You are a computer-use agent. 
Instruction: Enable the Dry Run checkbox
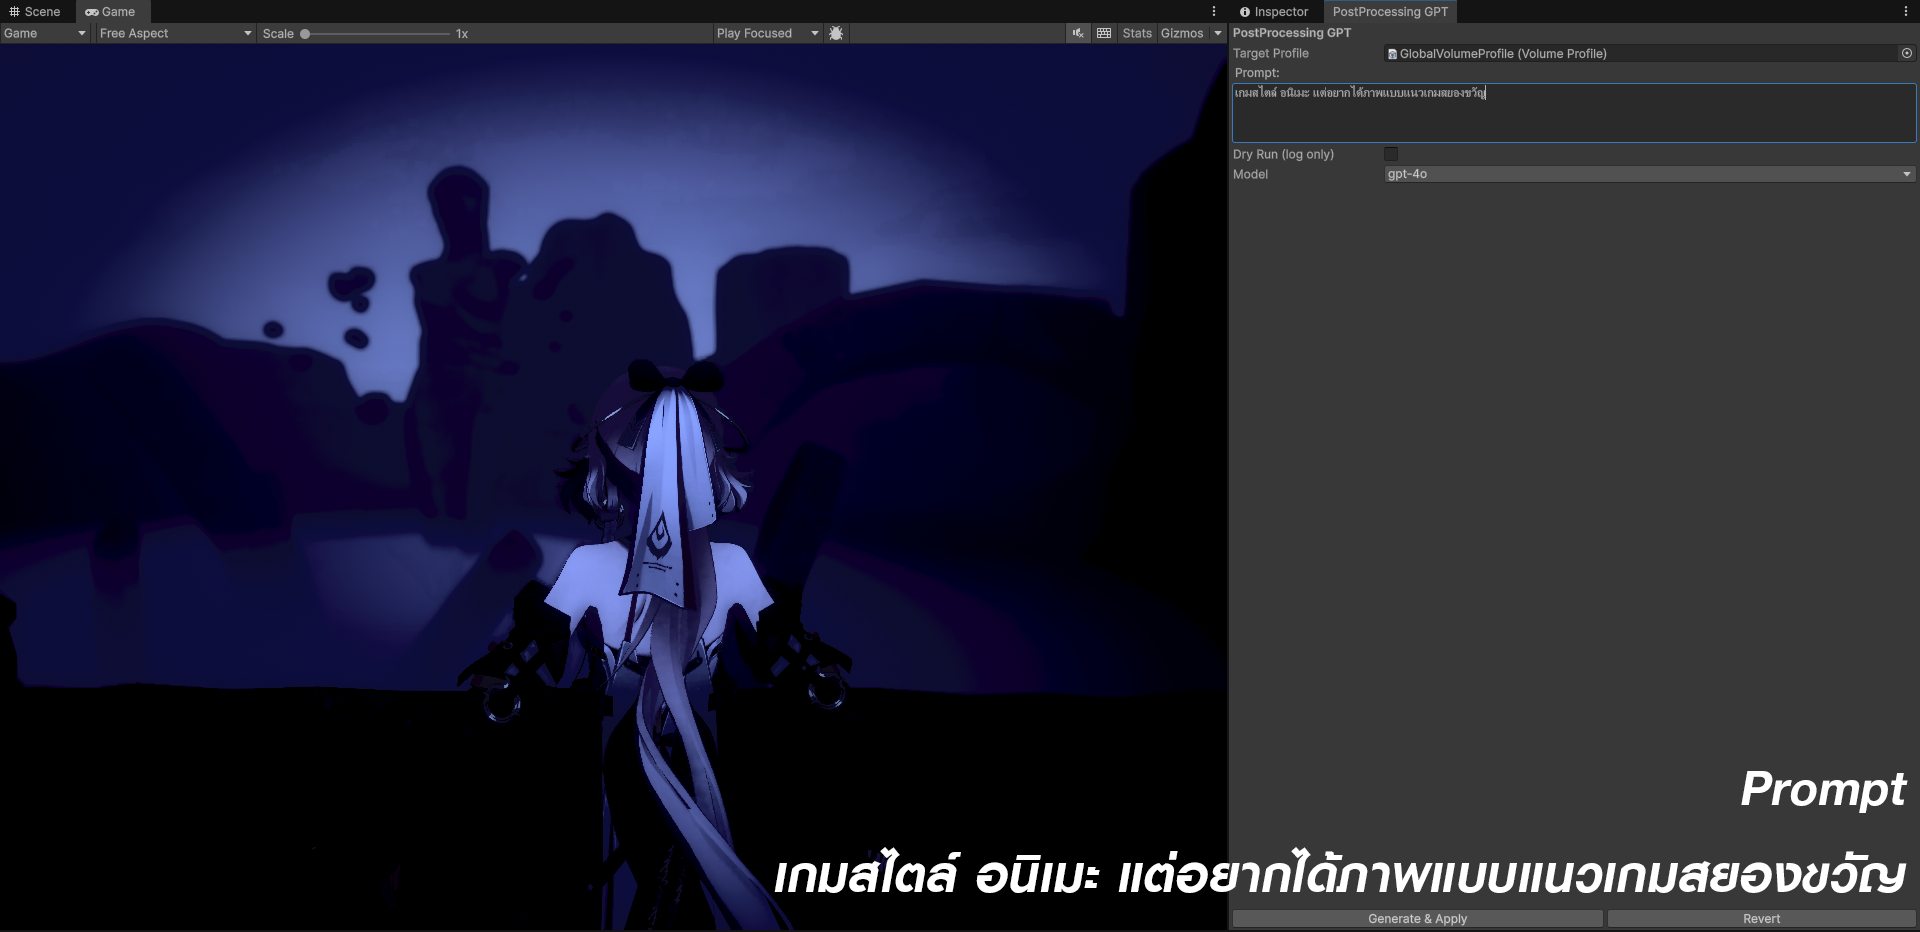[x=1391, y=154]
